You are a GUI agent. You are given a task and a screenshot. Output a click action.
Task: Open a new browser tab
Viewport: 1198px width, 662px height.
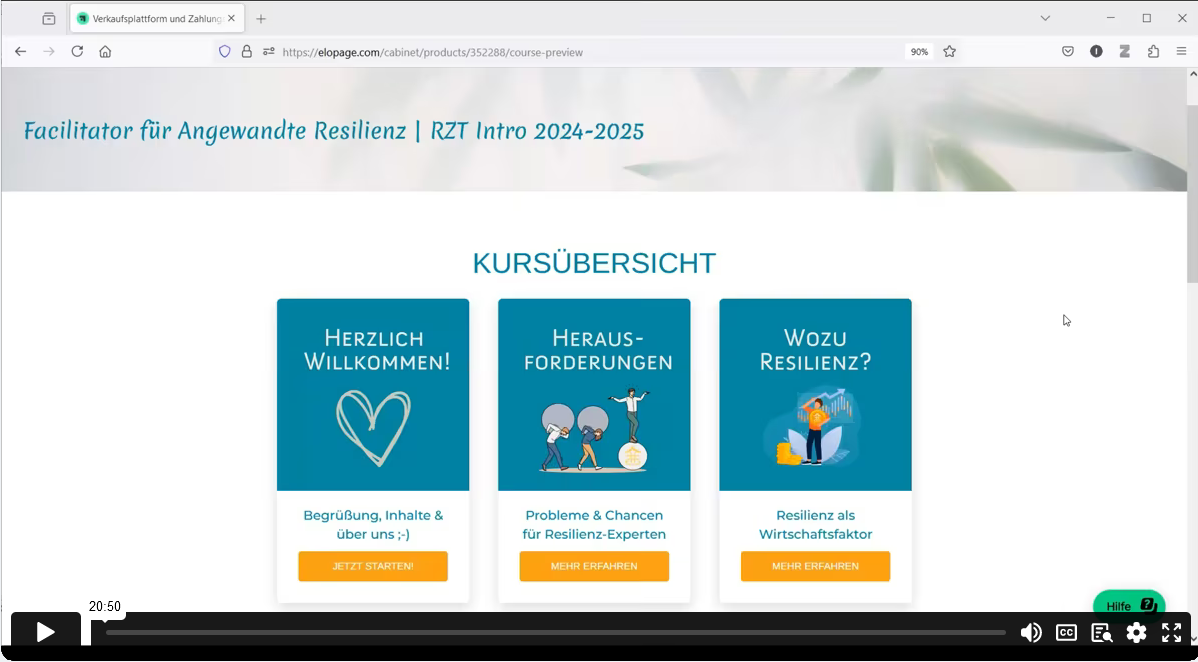point(261,19)
